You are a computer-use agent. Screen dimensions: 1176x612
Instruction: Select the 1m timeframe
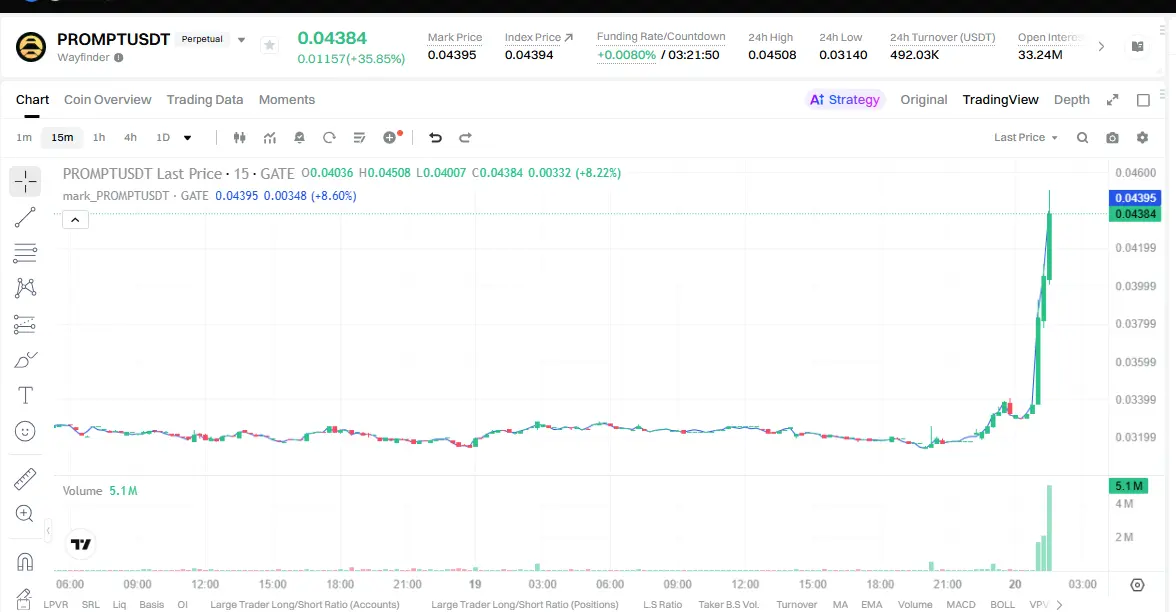[x=24, y=137]
